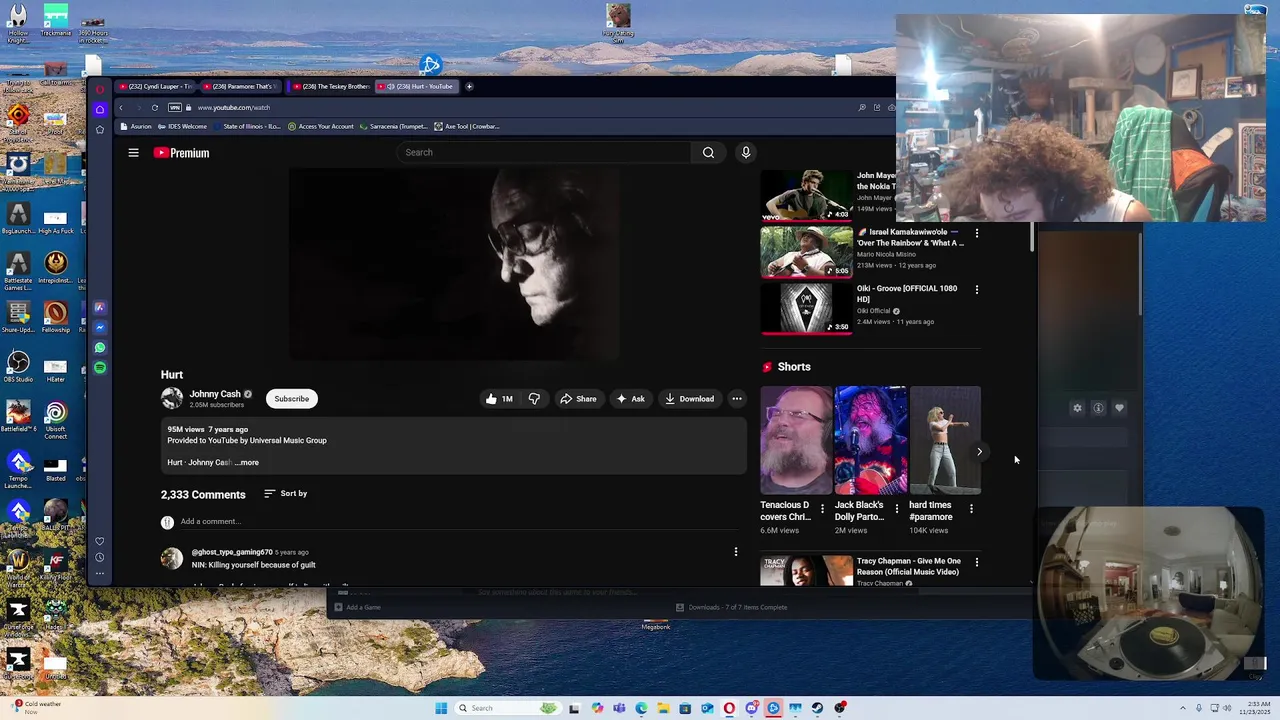This screenshot has width=1280, height=720.
Task: Open Messenger in the Opera sidebar
Action: (x=99, y=328)
